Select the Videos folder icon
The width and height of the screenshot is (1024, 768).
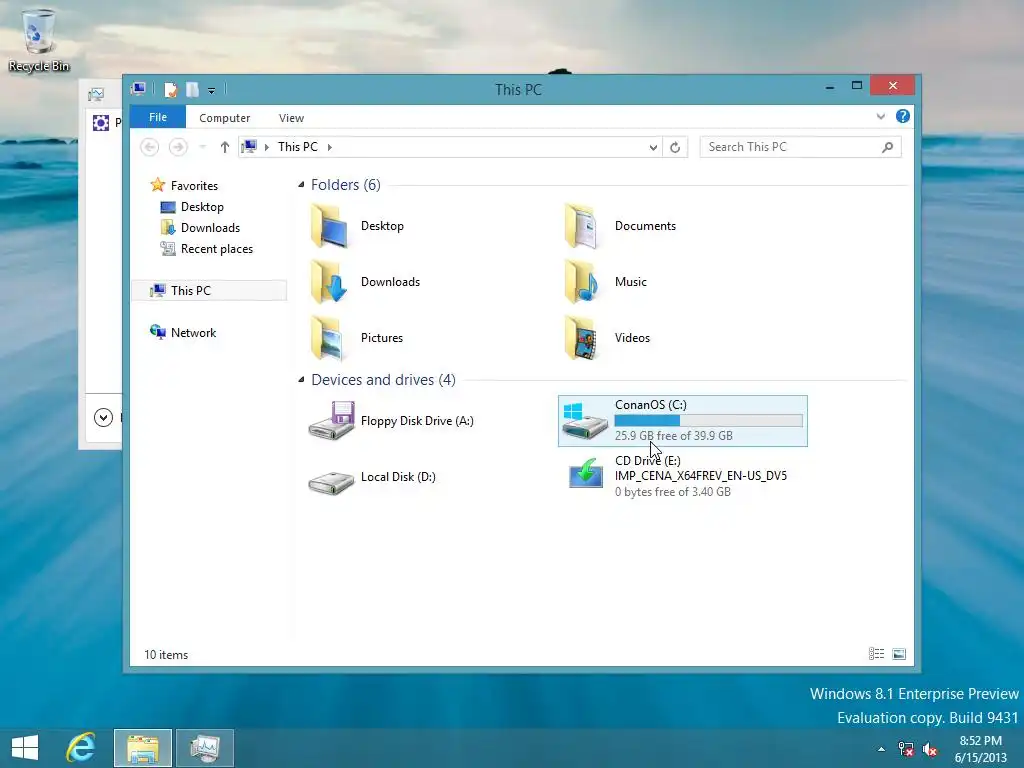(x=581, y=338)
